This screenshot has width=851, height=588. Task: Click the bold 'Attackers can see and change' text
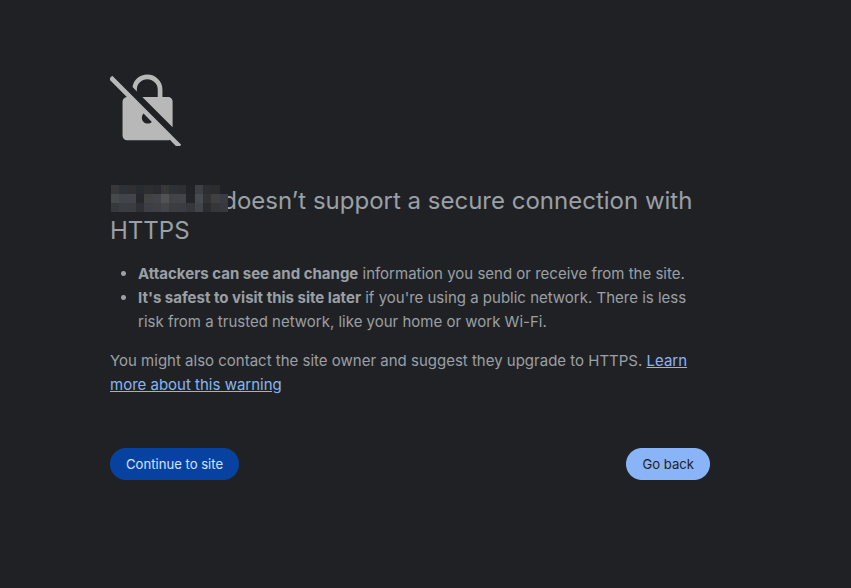pyautogui.click(x=248, y=273)
